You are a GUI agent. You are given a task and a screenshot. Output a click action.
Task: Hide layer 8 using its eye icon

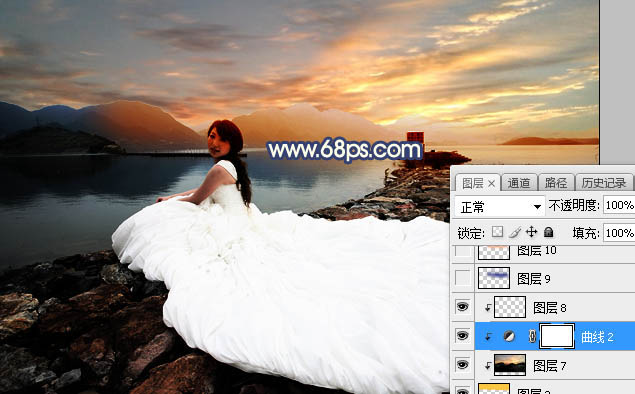click(462, 307)
